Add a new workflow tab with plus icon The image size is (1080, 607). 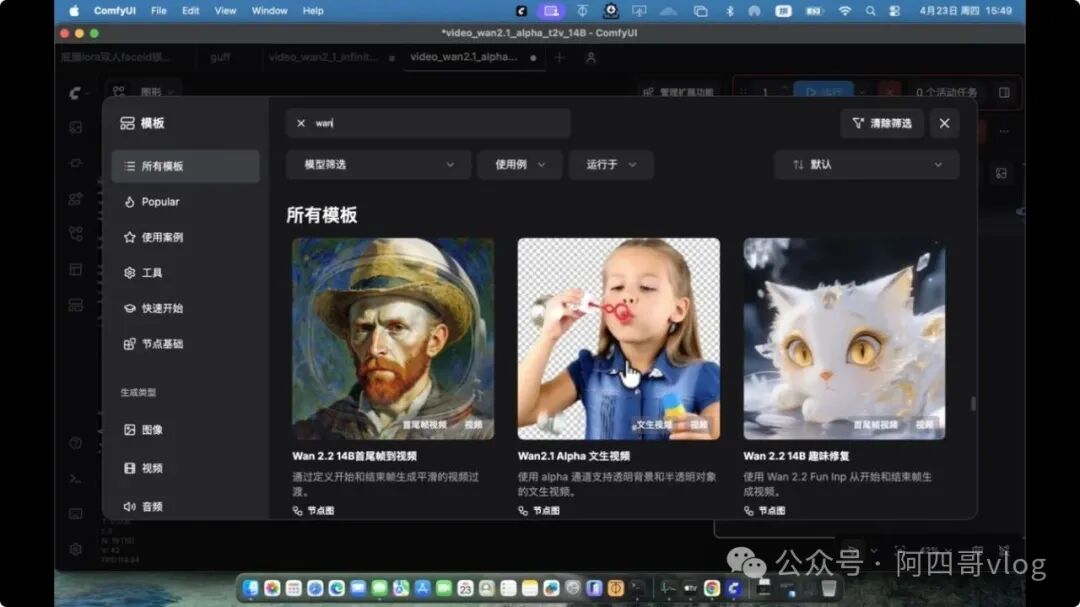[x=559, y=58]
